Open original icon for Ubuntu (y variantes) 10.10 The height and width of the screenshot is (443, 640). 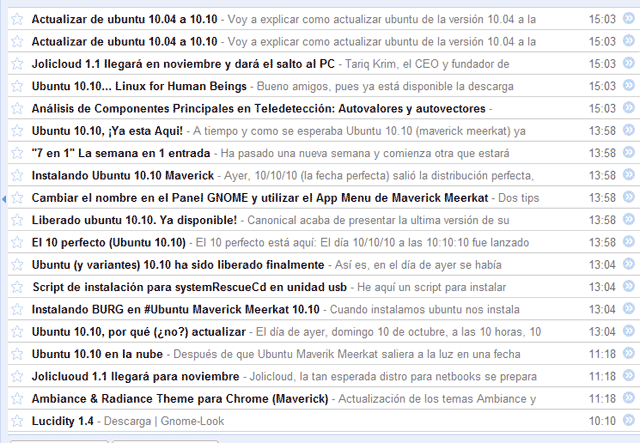pos(629,264)
